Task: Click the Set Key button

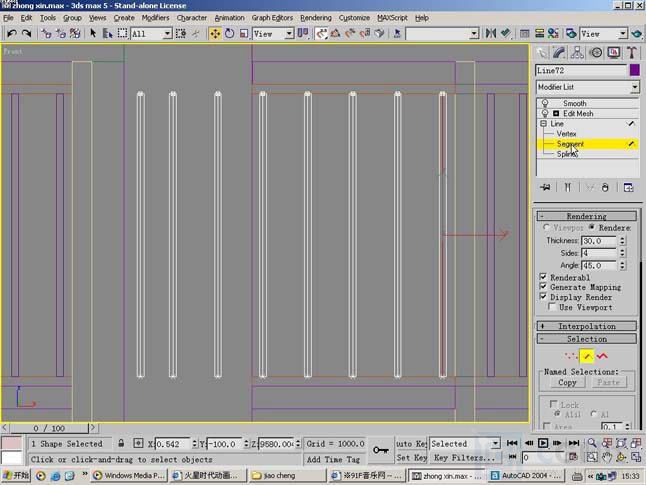Action: (x=411, y=457)
